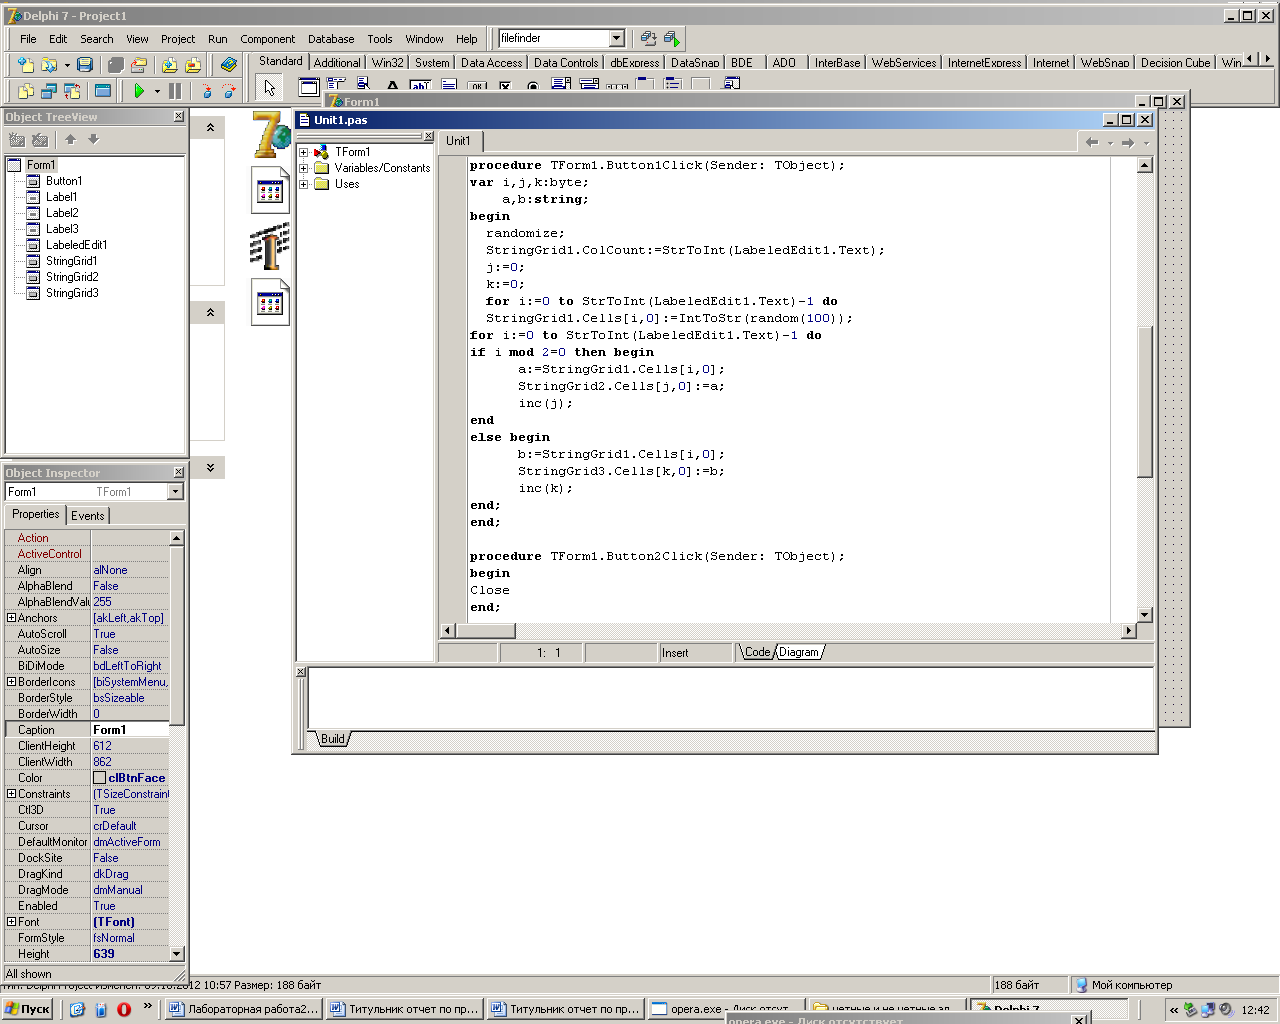Image resolution: width=1280 pixels, height=1024 pixels.
Task: Expand the BorderIcons property
Action: click(x=11, y=682)
